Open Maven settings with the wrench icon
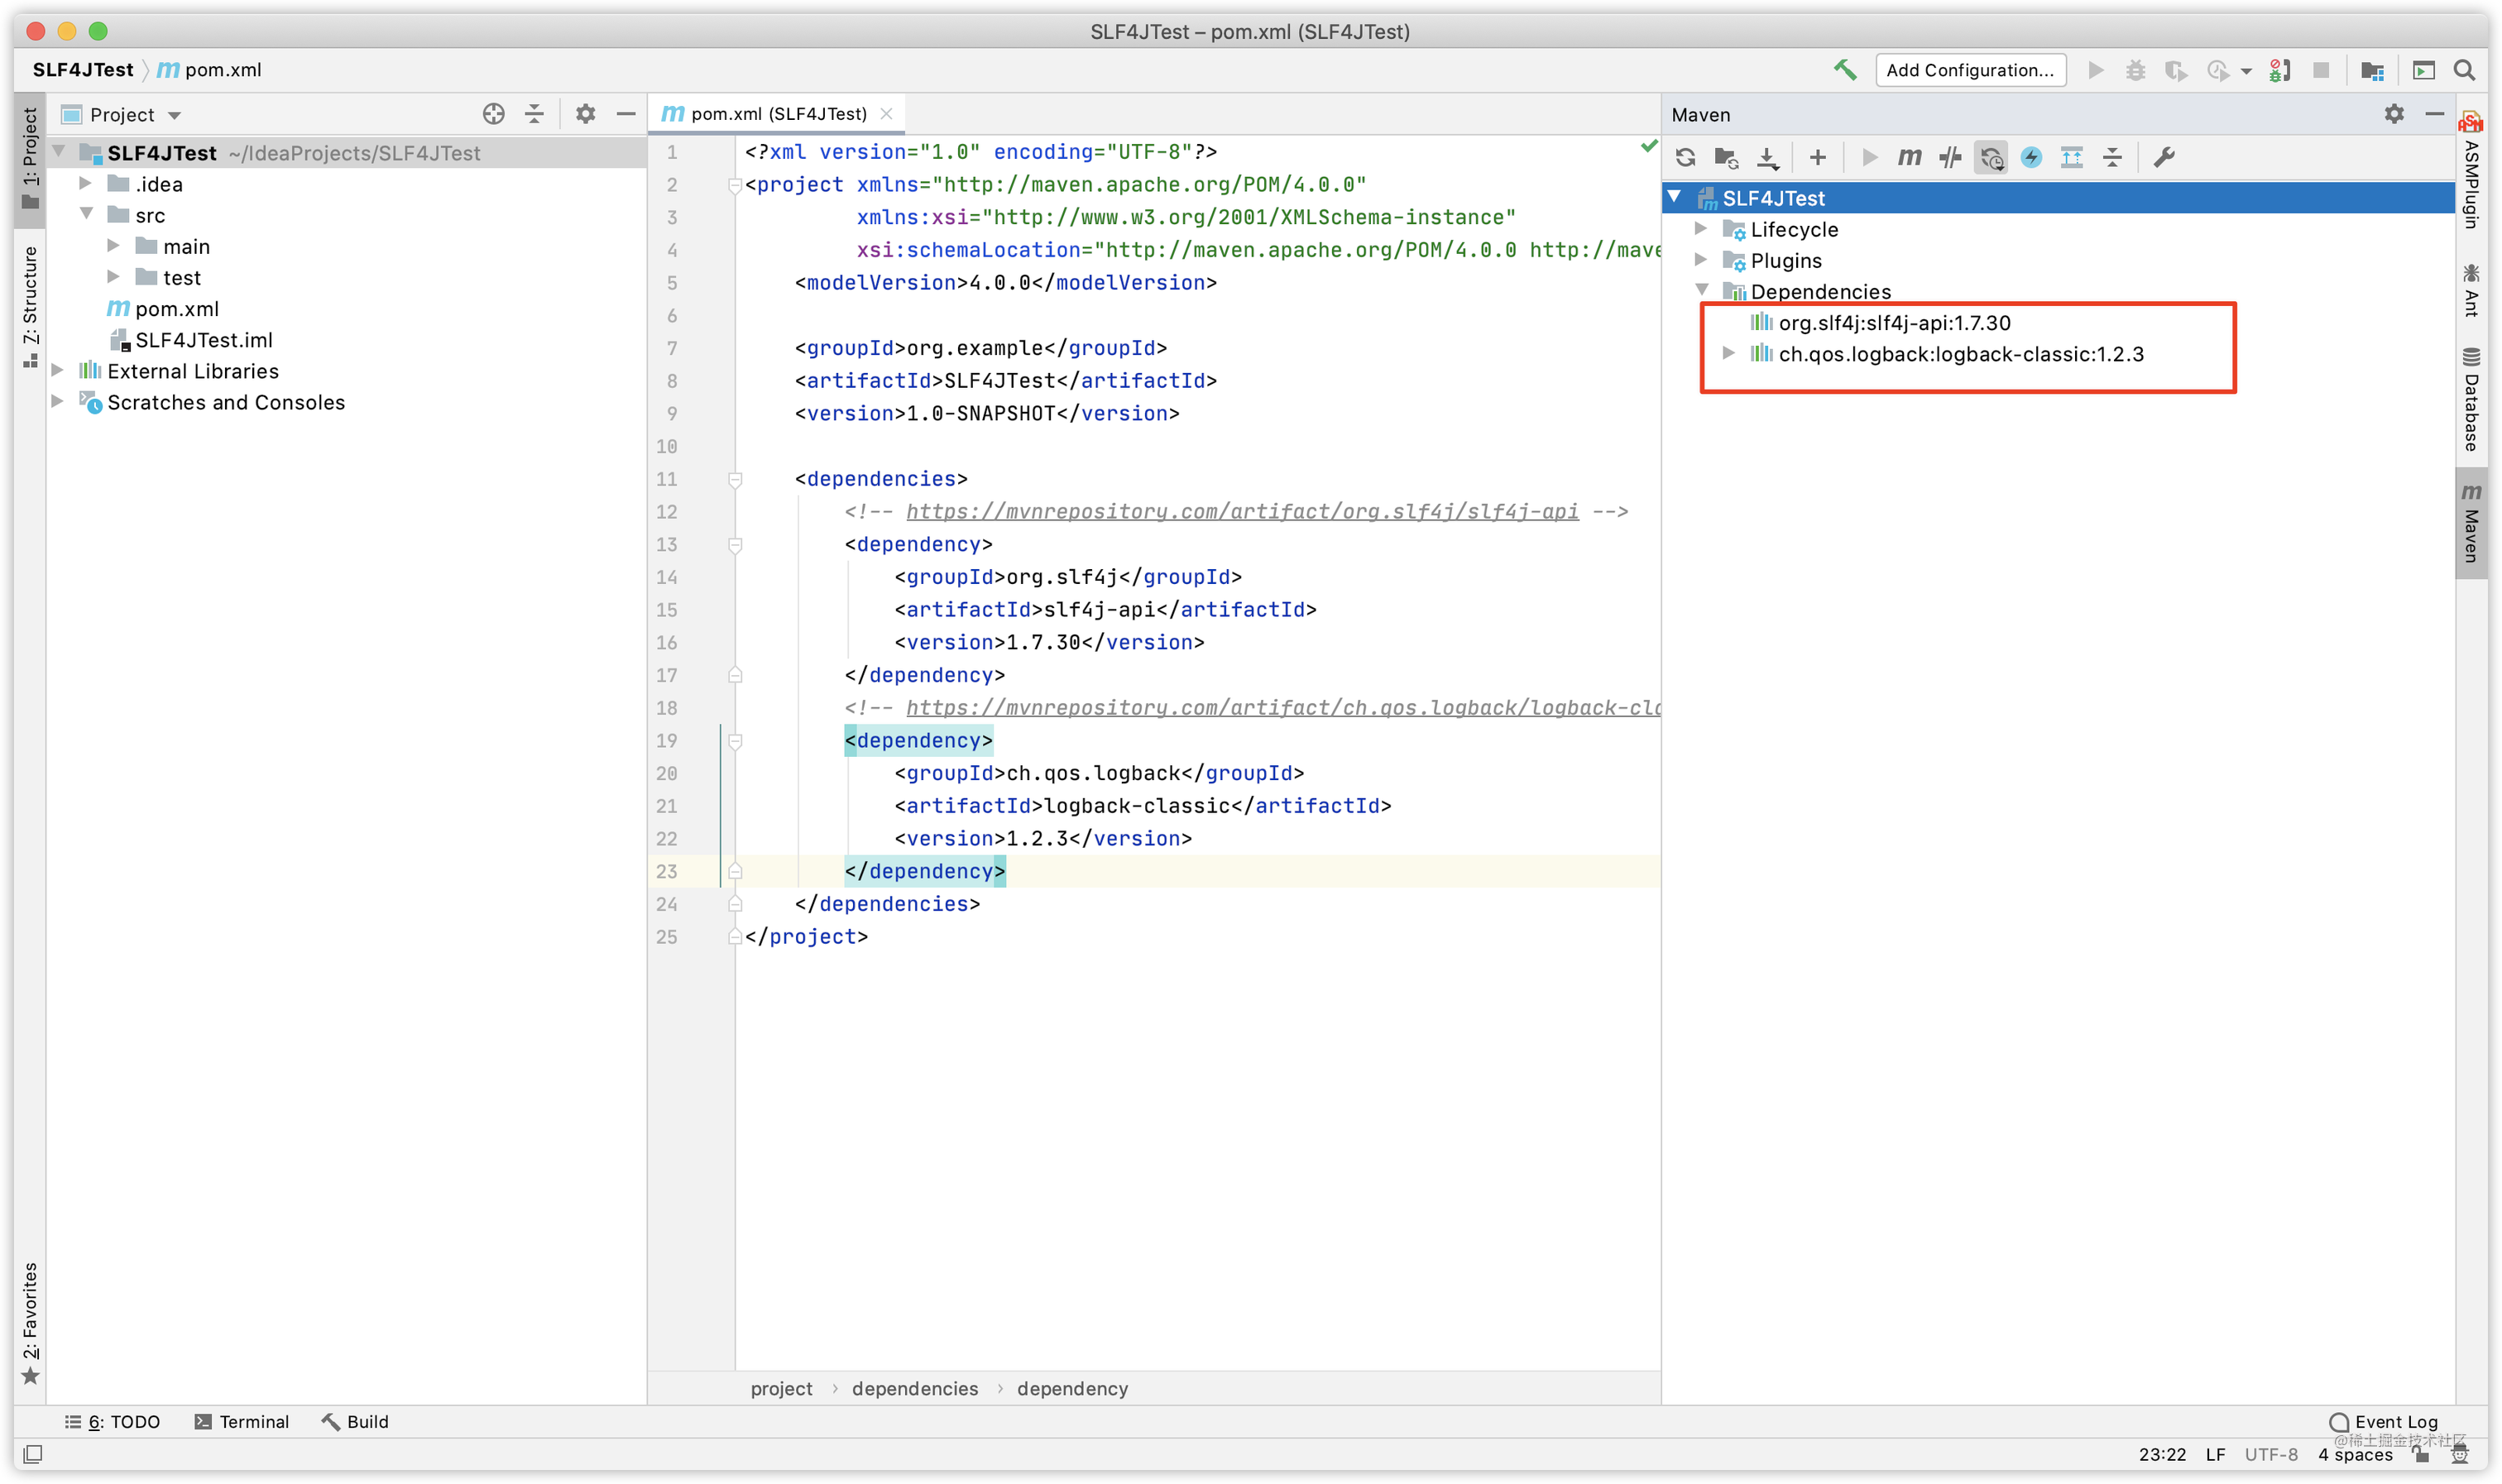The width and height of the screenshot is (2502, 1484). click(x=2163, y=157)
